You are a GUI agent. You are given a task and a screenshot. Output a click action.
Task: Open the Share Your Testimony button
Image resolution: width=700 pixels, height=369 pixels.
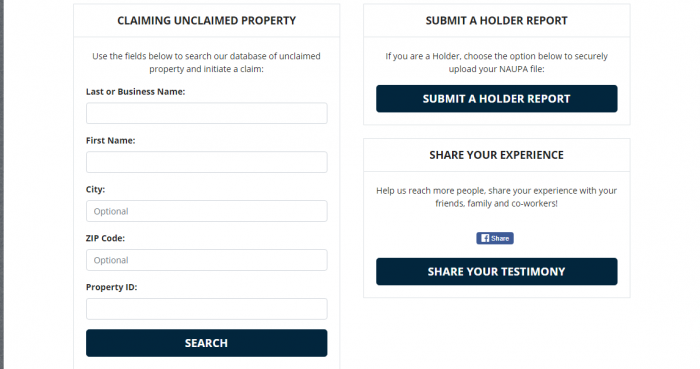497,272
